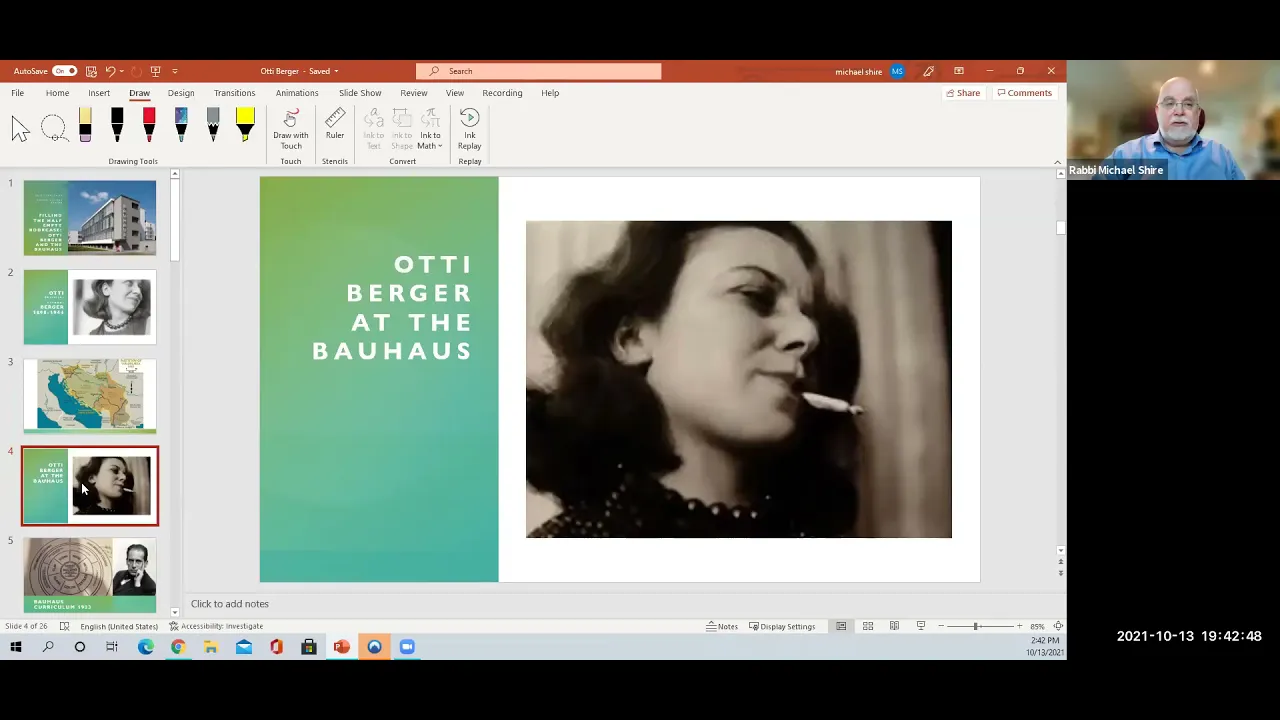
Task: Adjust the zoom slider
Action: (x=975, y=626)
